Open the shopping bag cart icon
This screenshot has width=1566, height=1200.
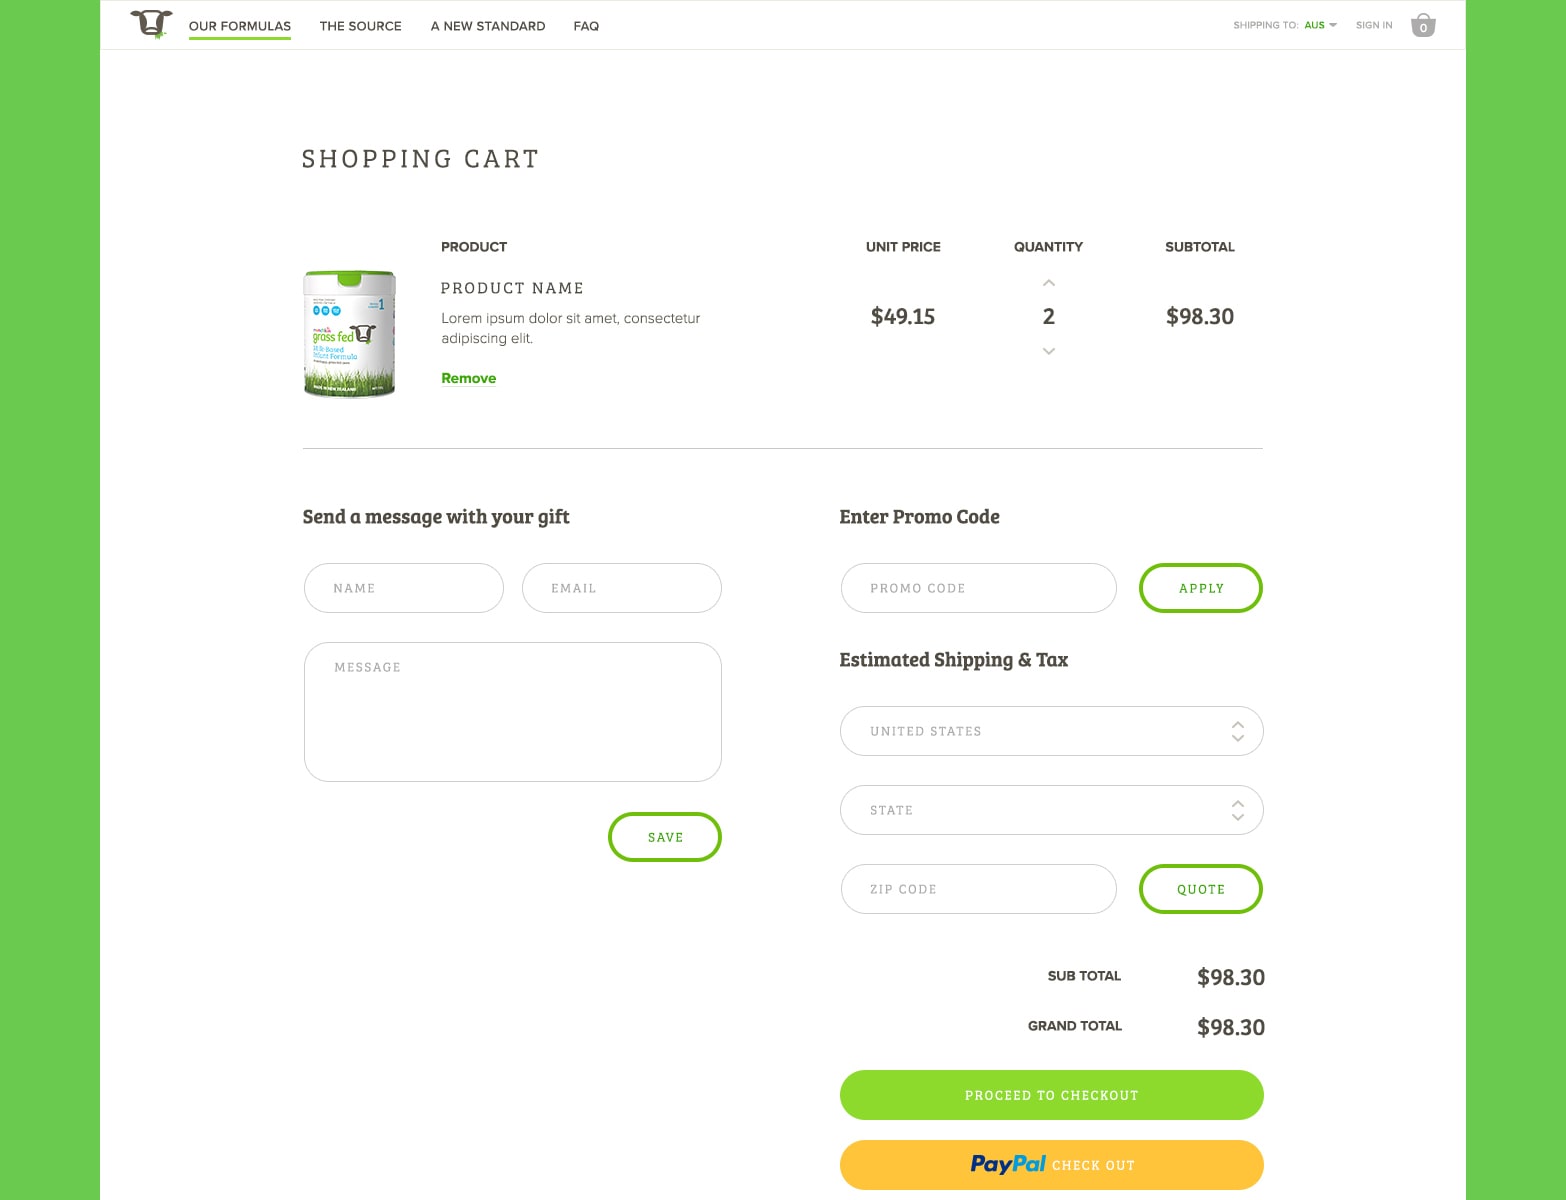click(x=1423, y=25)
